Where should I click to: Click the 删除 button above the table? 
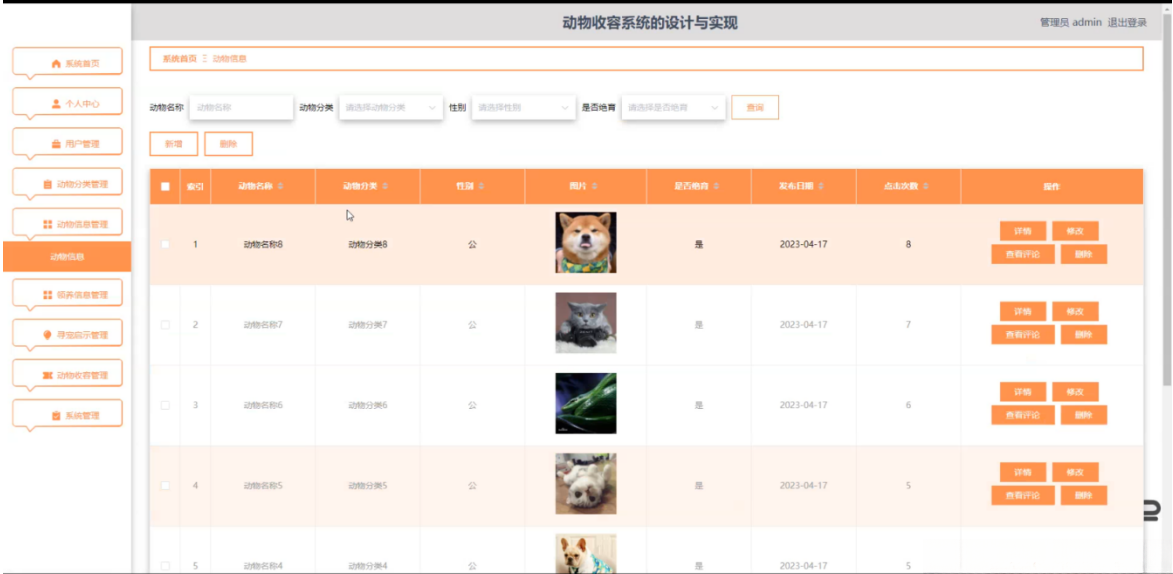[x=228, y=144]
